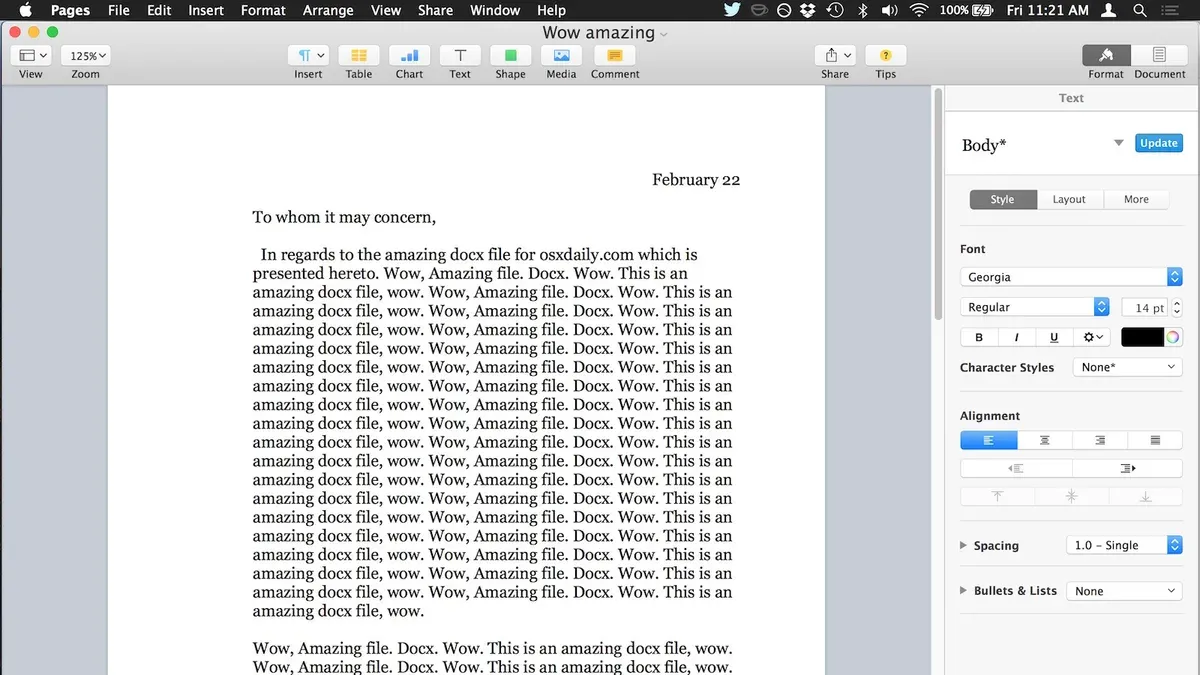Click the To whom it may concern line
Screen dimensions: 1200x675
click(x=344, y=217)
